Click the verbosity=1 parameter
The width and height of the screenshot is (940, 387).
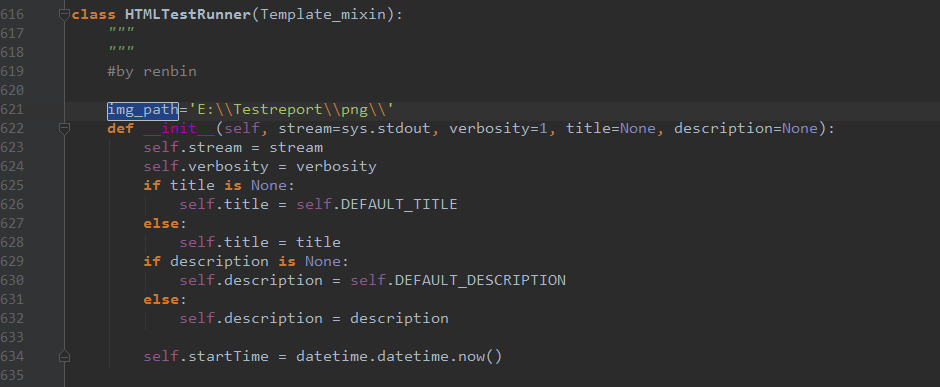[502, 129]
